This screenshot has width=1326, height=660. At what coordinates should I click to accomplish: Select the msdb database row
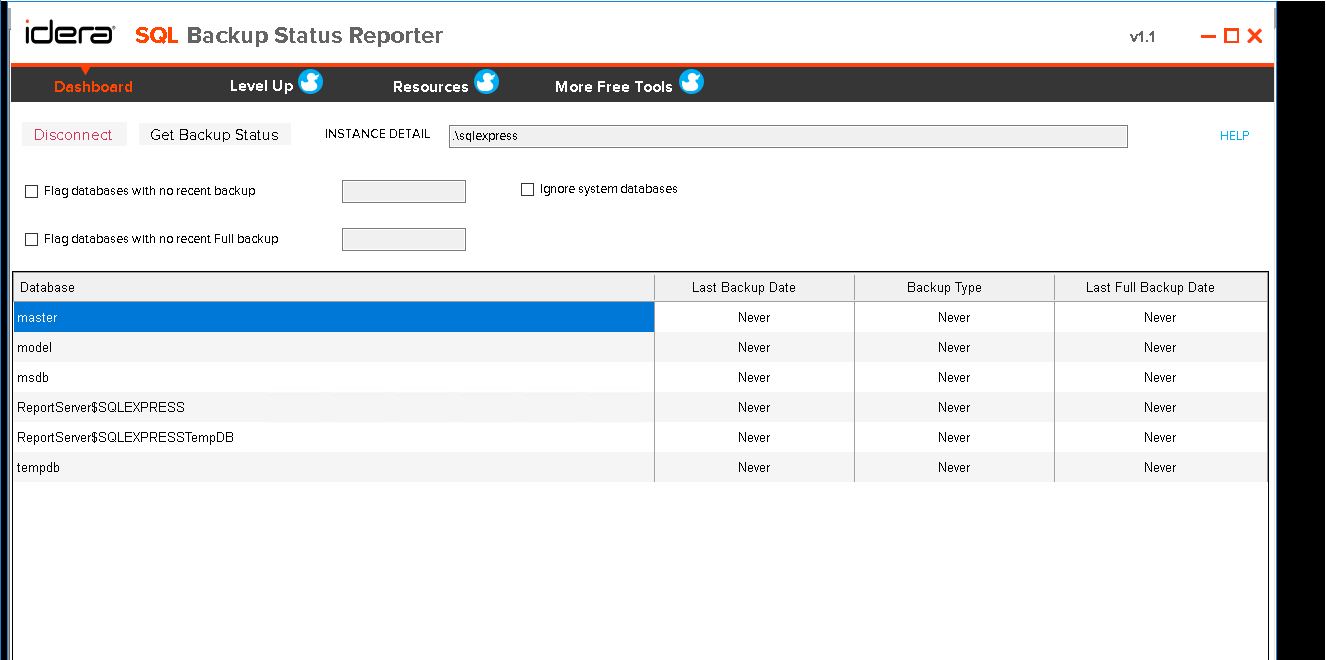click(333, 377)
